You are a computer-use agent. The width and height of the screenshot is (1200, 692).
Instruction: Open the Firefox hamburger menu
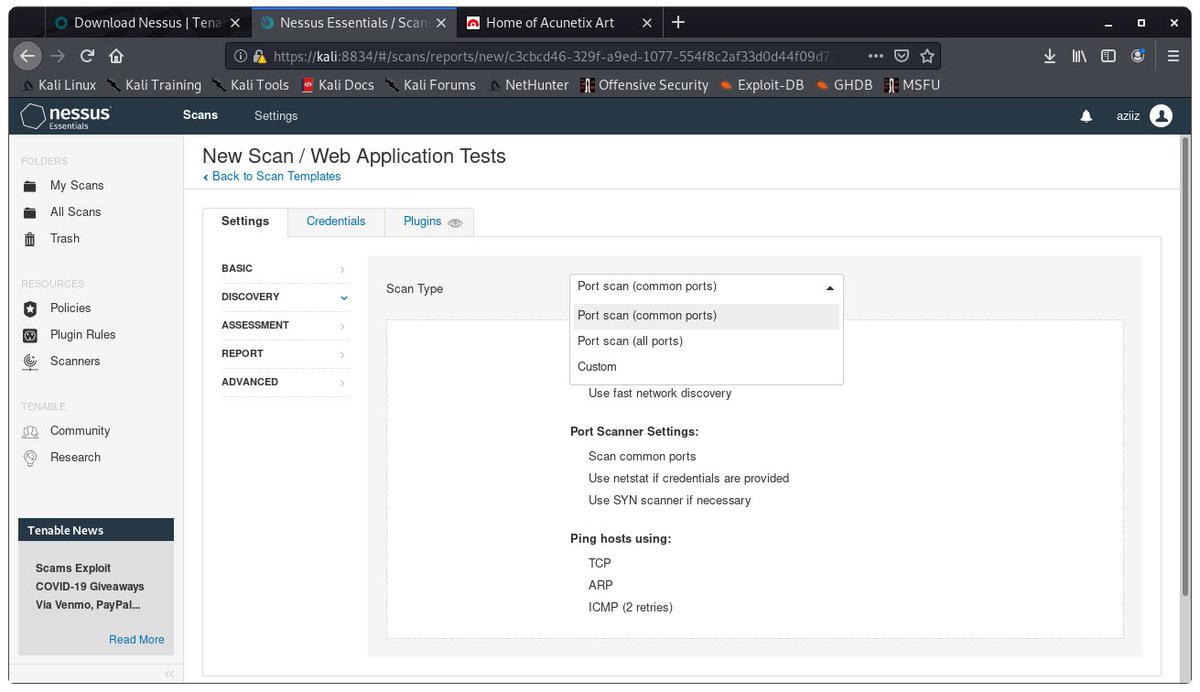coord(1173,57)
